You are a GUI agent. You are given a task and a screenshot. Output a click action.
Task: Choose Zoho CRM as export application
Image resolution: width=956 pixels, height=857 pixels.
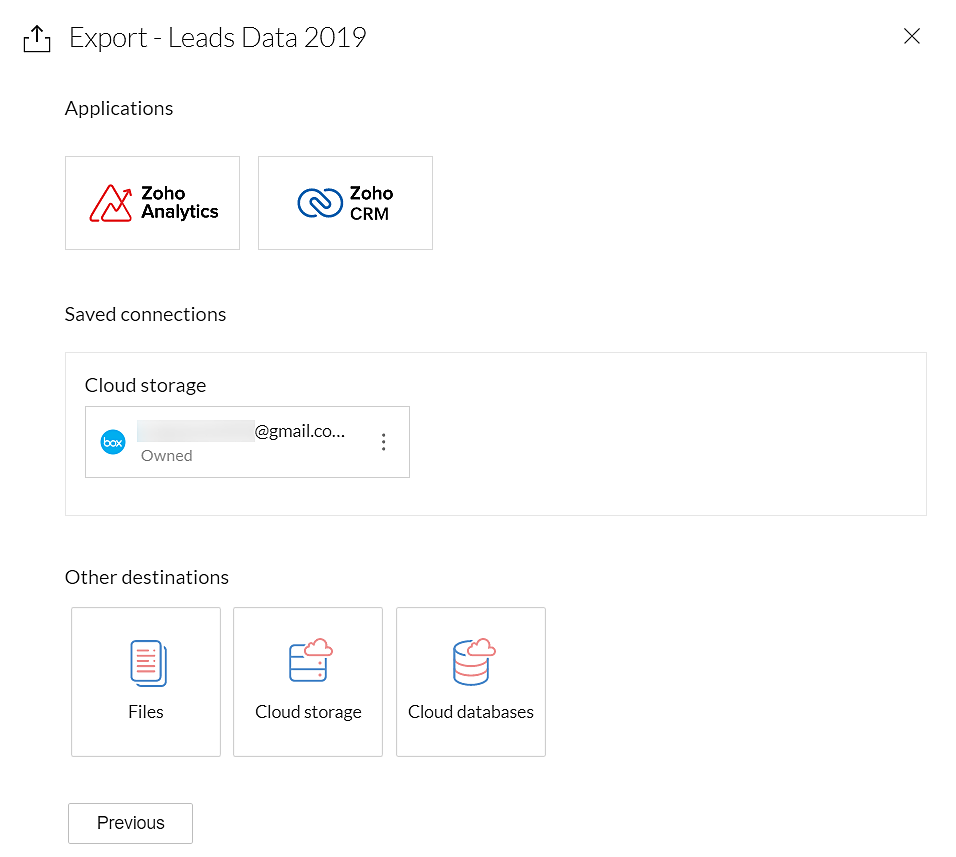[345, 203]
